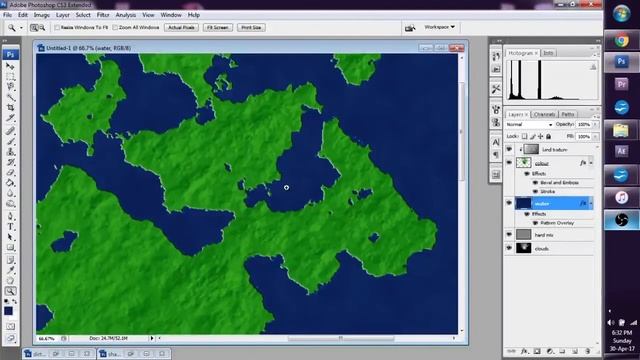
Task: Open the Workspace dropdown
Action: pyautogui.click(x=439, y=27)
